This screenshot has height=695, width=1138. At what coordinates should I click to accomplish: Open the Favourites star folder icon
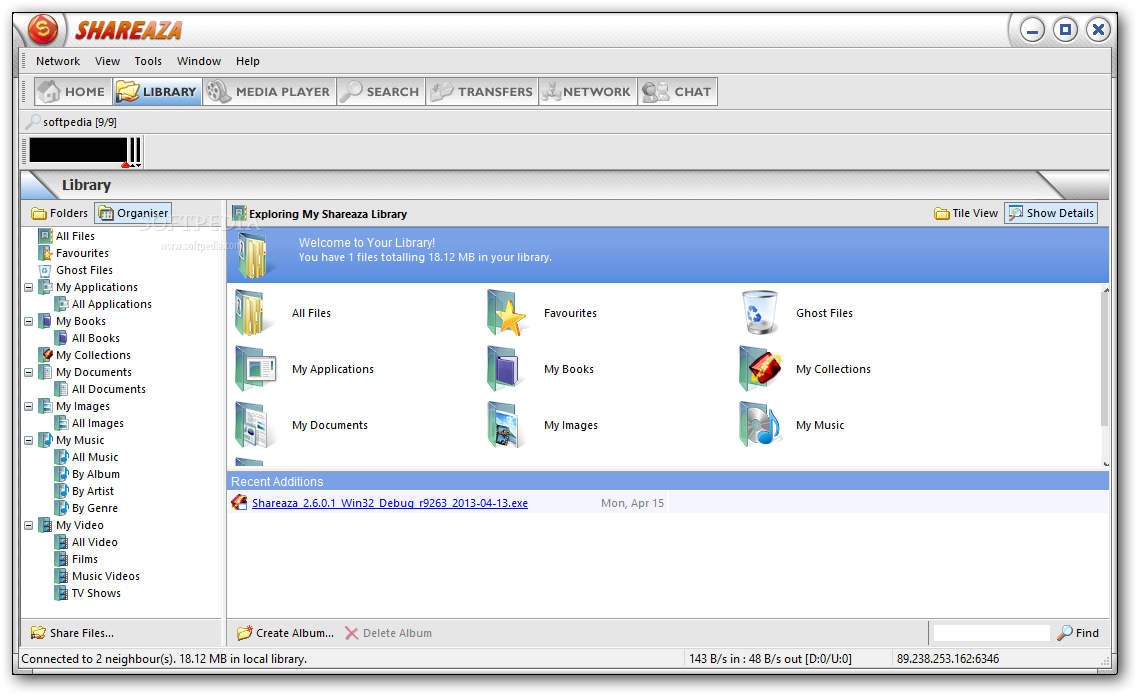[x=506, y=313]
